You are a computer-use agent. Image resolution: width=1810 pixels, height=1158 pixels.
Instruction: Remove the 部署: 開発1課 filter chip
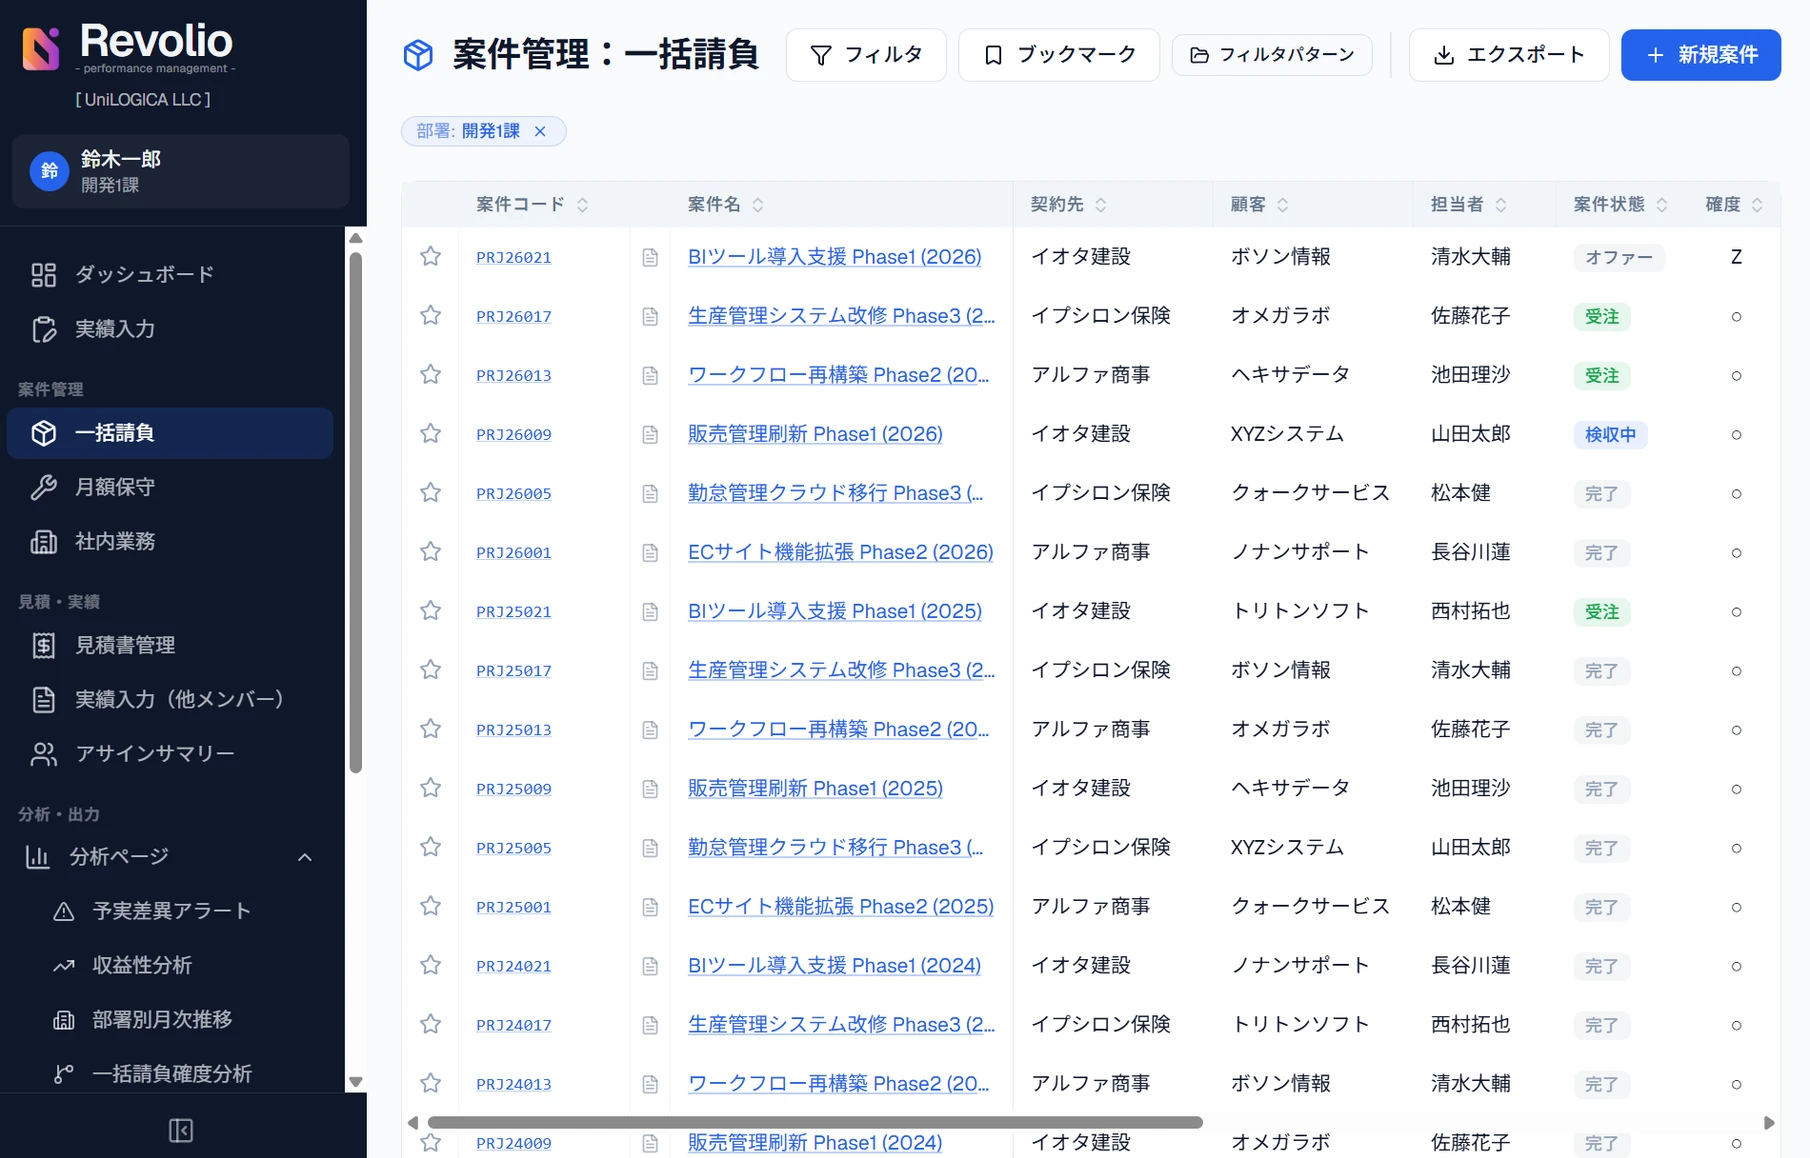pyautogui.click(x=540, y=131)
